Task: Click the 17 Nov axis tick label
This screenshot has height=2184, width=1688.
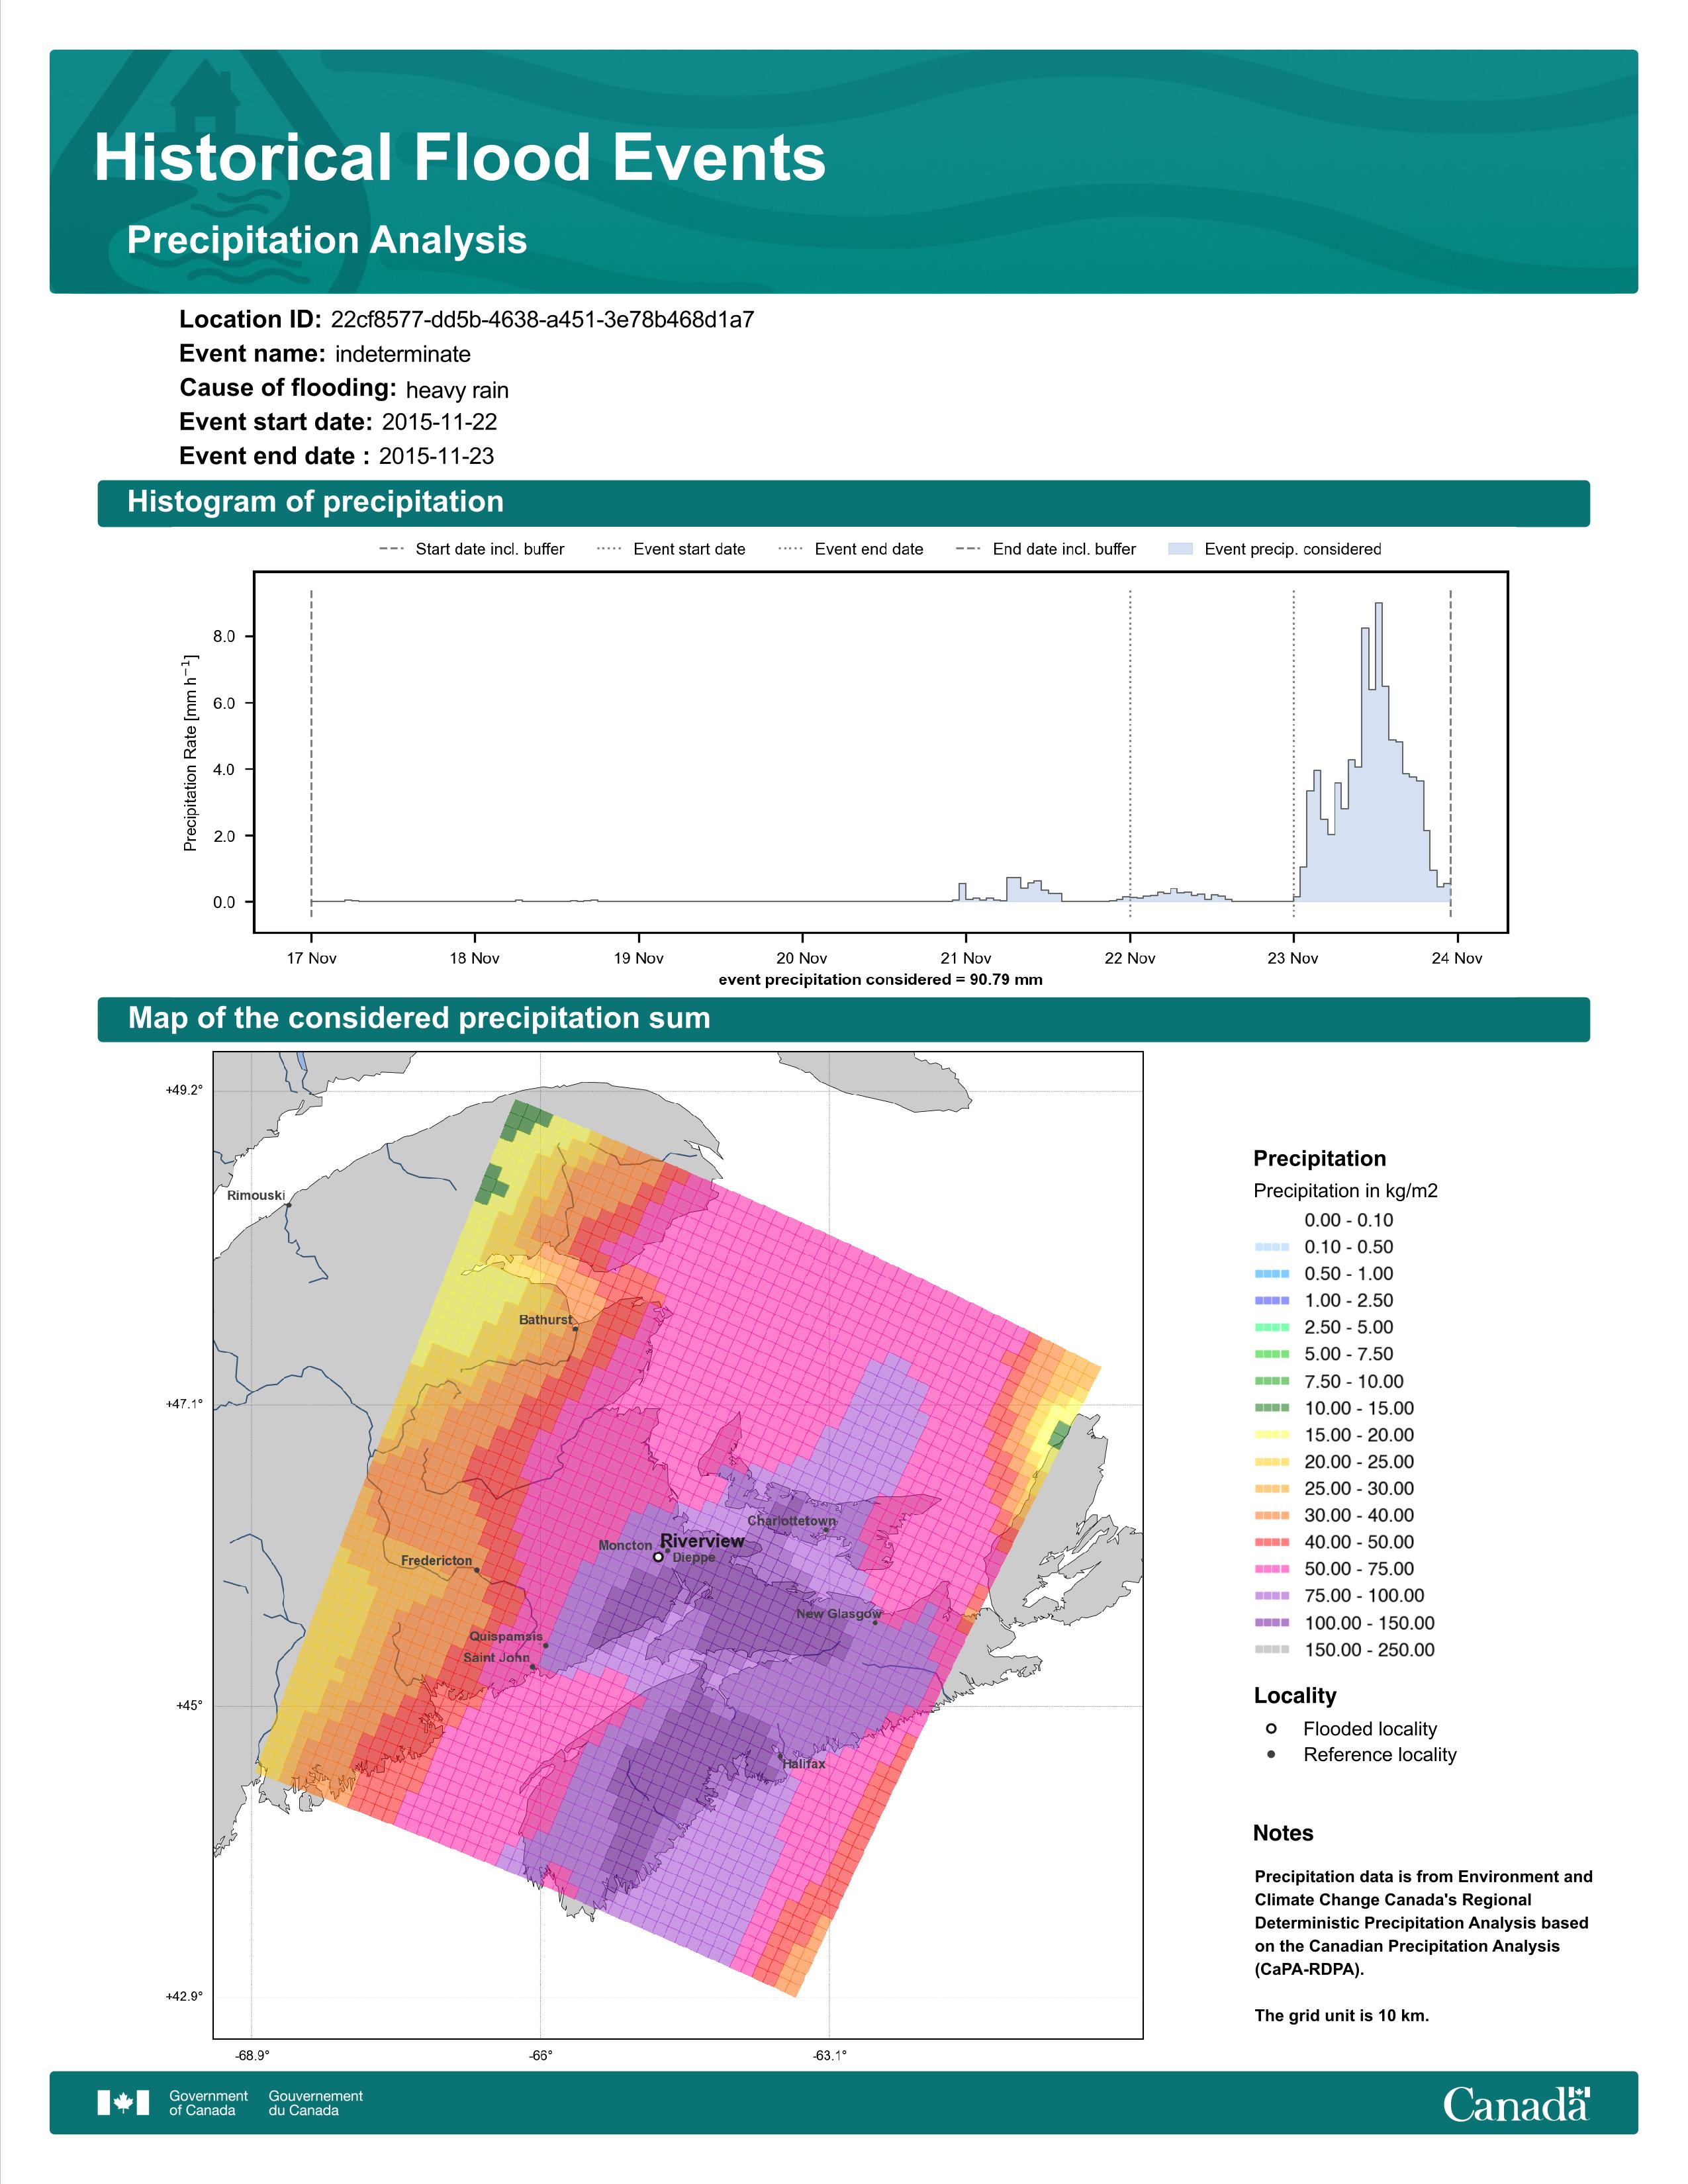Action: (x=311, y=958)
